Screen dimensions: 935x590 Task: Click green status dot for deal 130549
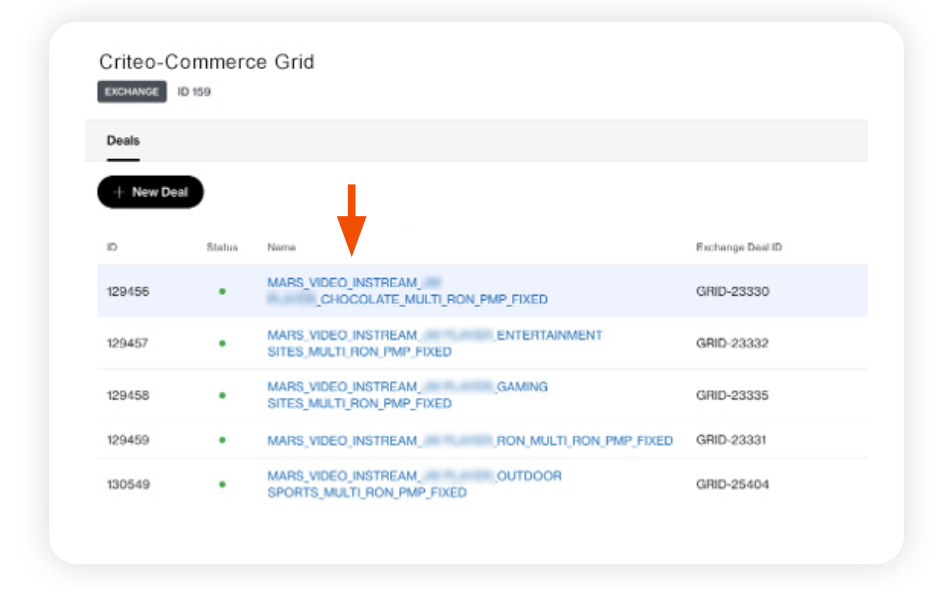tap(222, 484)
